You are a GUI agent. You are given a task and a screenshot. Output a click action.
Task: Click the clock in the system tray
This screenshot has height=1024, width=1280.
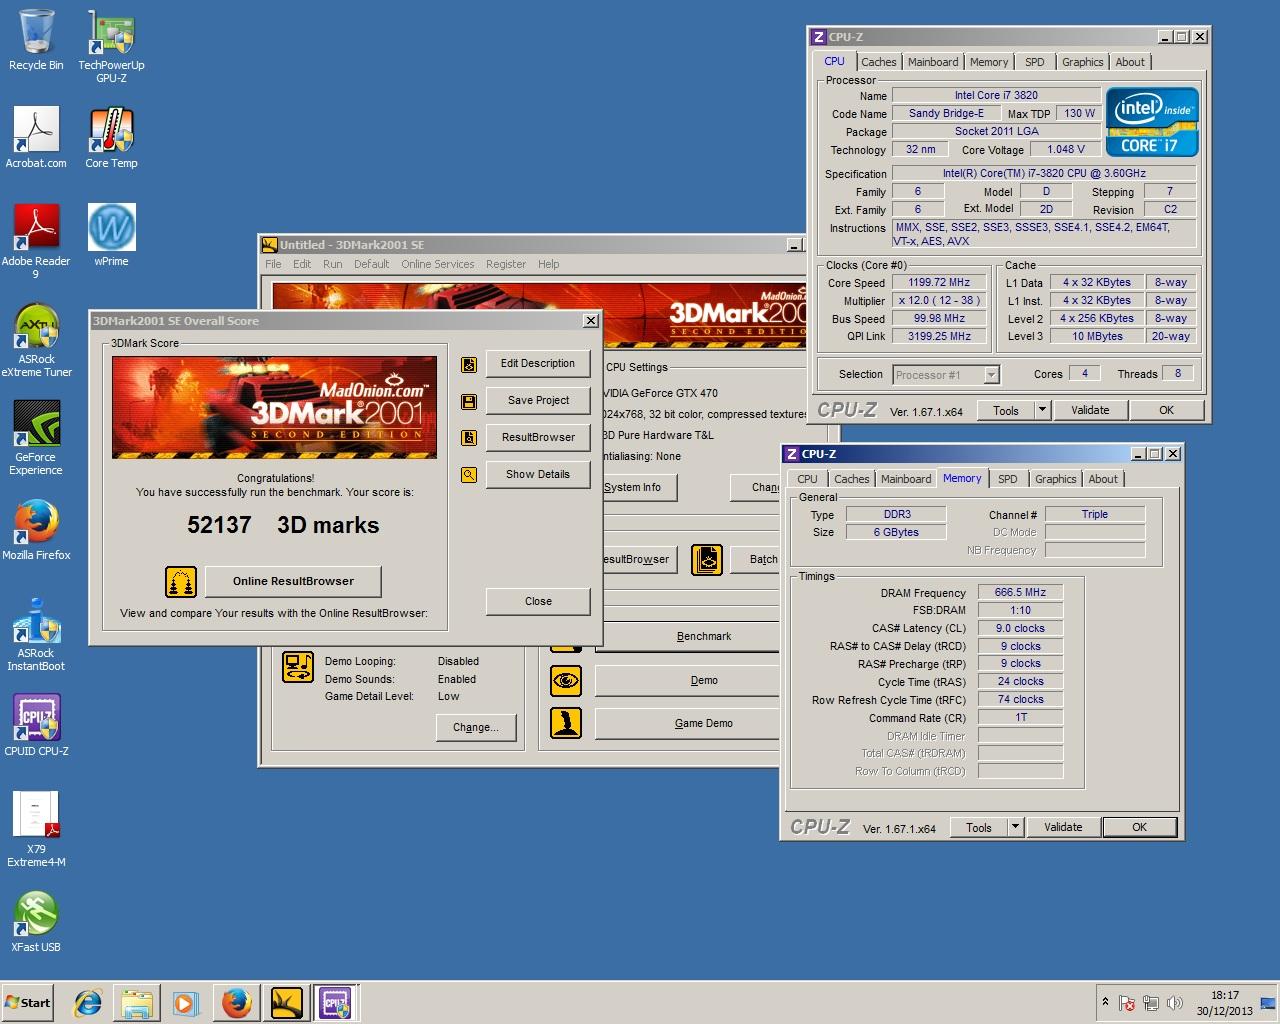point(1225,1003)
